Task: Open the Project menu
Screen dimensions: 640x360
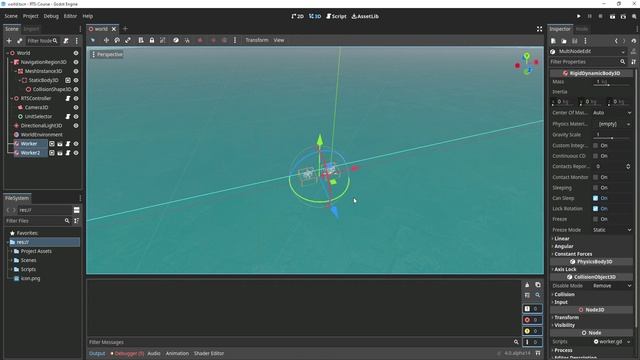Action: [31, 16]
